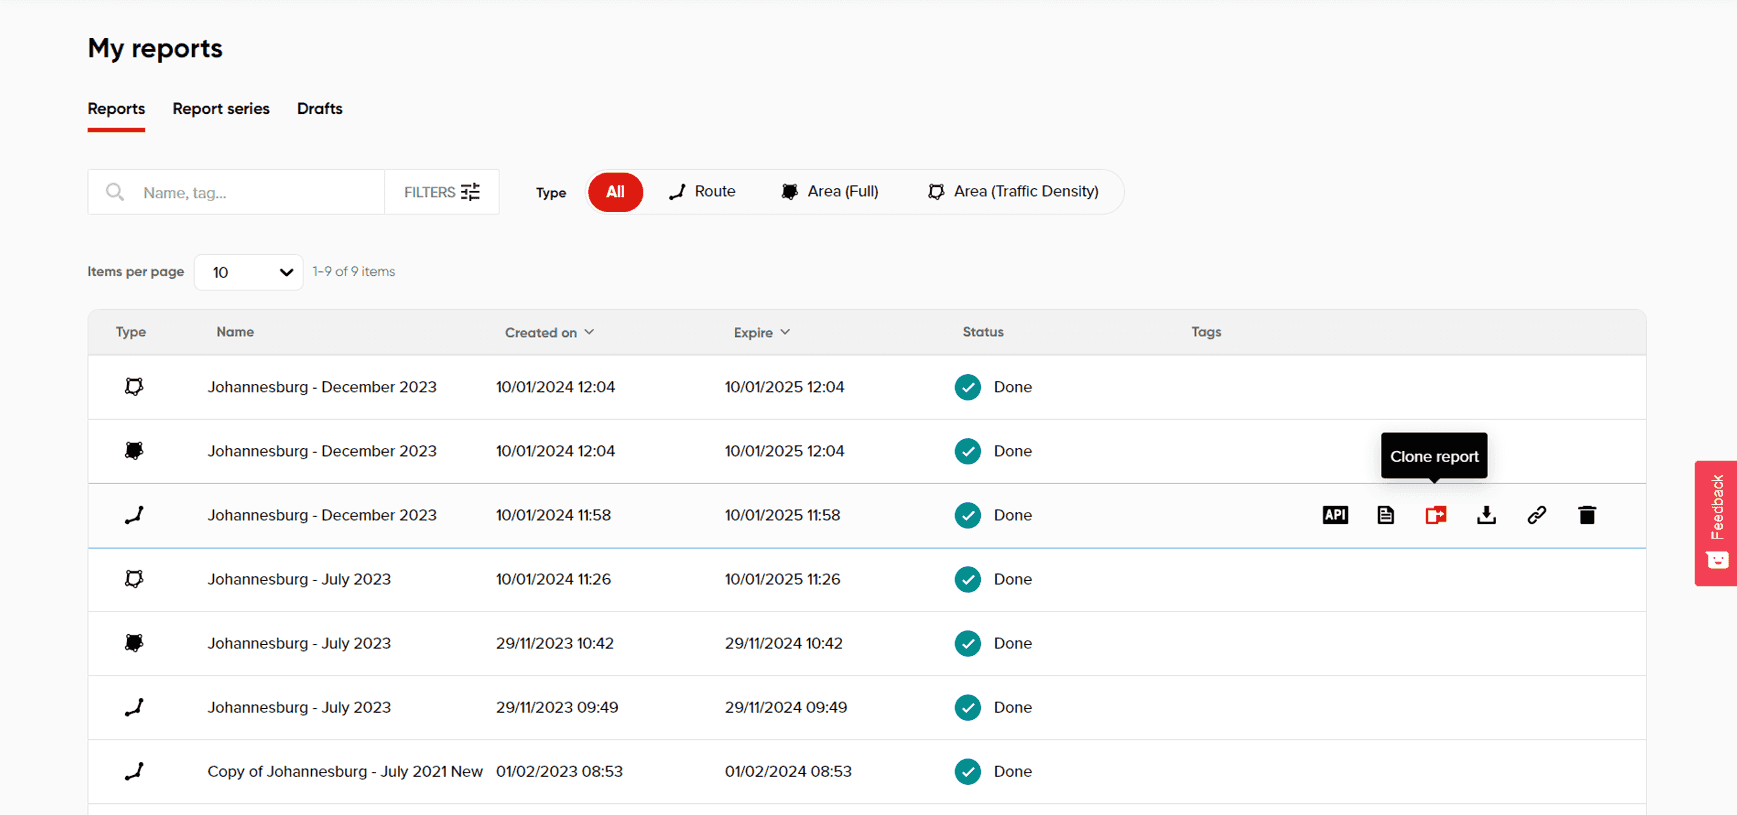Viewport: 1737px width, 815px height.
Task: Open report details document icon
Action: click(1385, 515)
